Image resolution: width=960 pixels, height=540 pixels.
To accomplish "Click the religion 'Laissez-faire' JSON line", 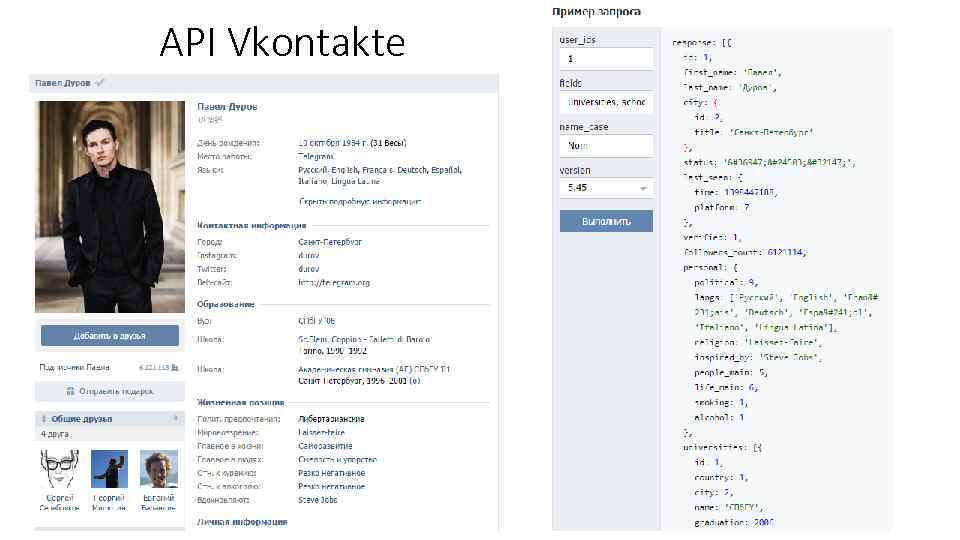I will pyautogui.click(x=758, y=342).
